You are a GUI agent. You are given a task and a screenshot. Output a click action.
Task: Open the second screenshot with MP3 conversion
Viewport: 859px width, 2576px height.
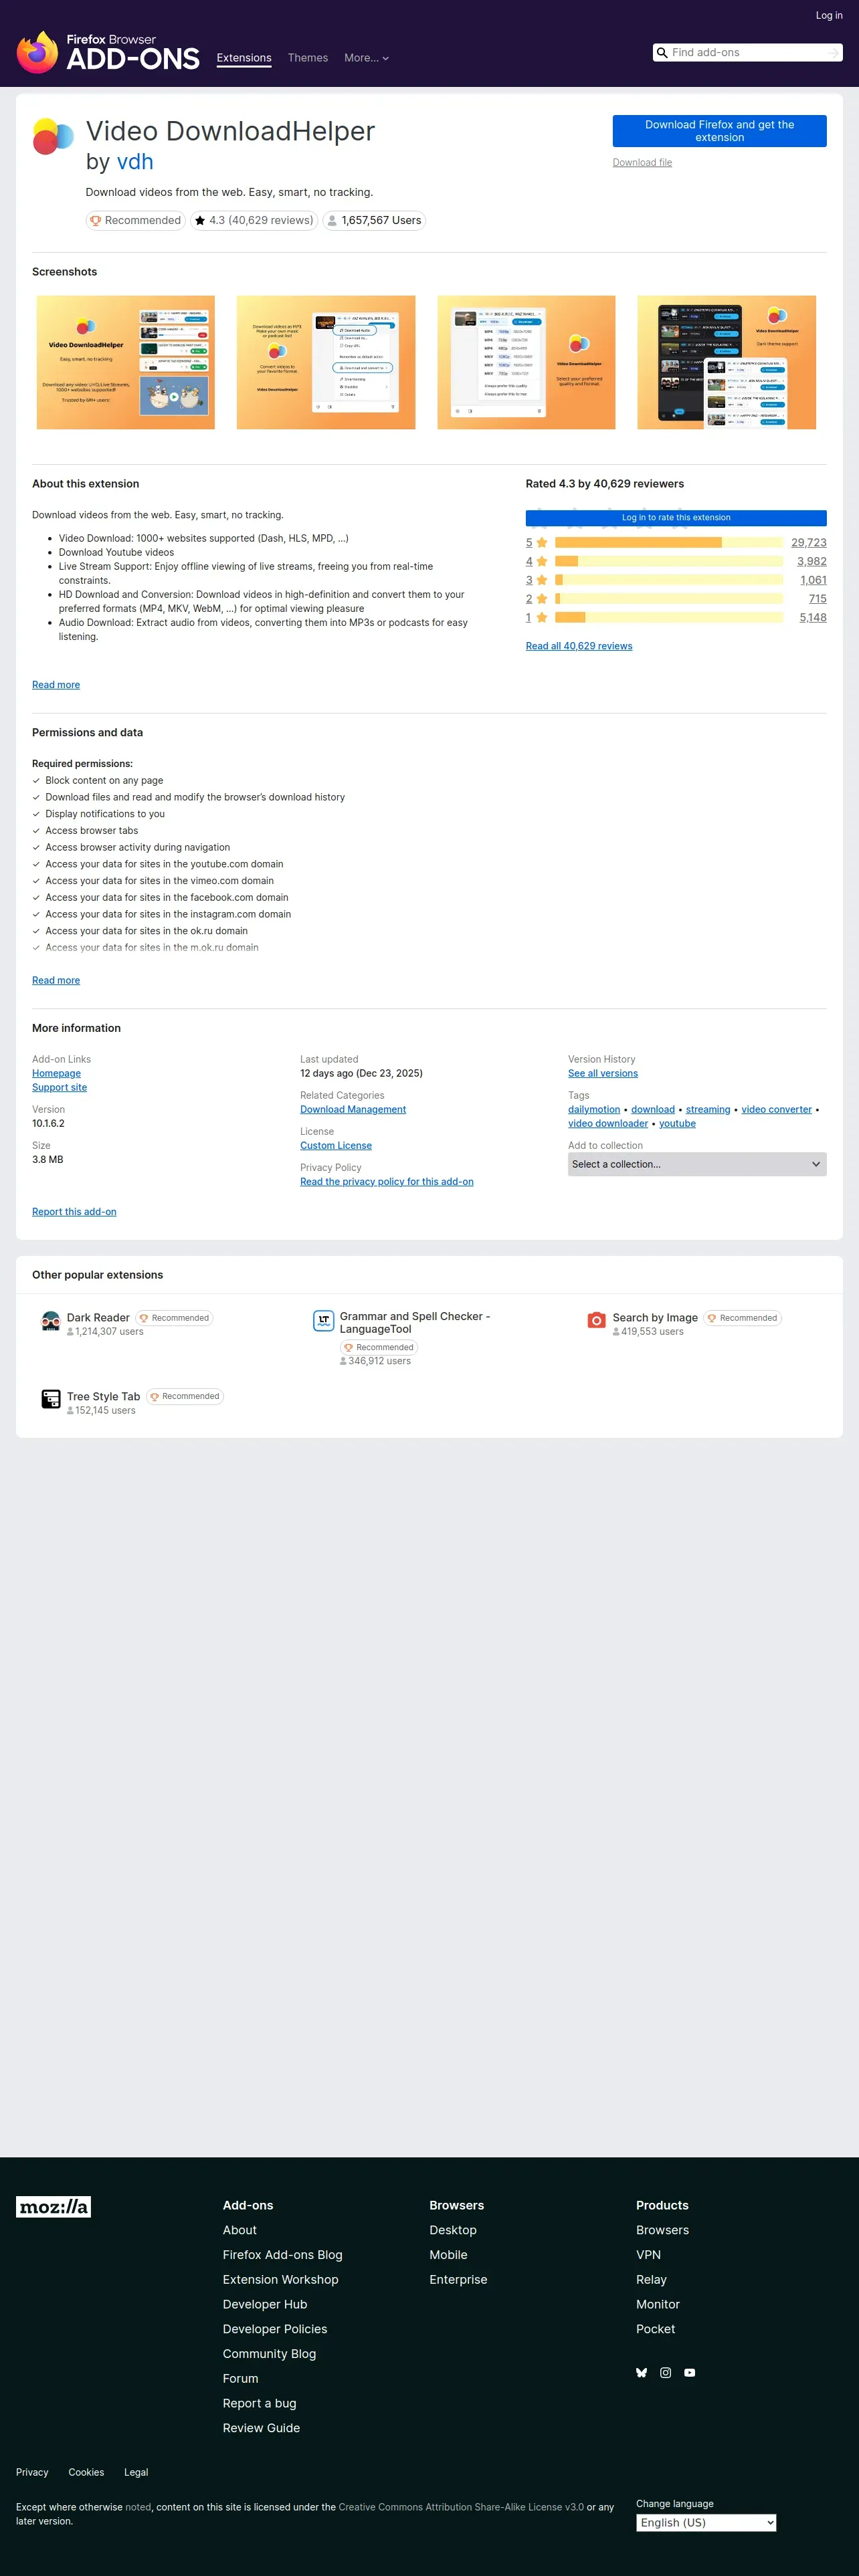coord(326,363)
